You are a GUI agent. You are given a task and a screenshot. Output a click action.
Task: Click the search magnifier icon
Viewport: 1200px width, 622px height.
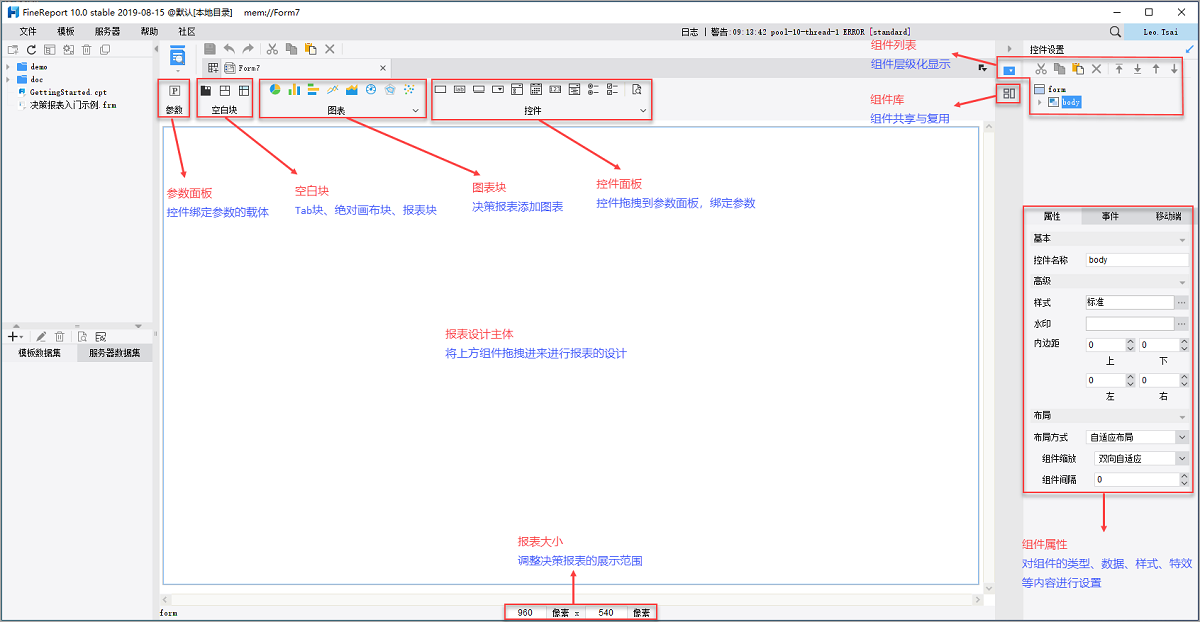click(x=1115, y=32)
